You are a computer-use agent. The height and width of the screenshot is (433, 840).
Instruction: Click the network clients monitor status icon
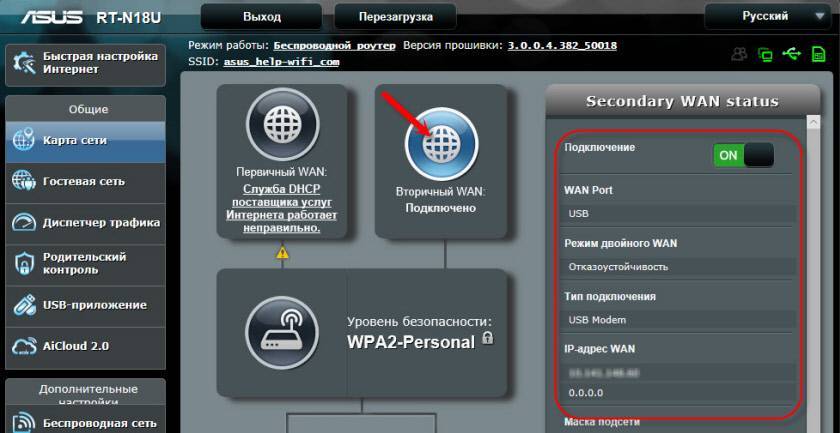766,53
